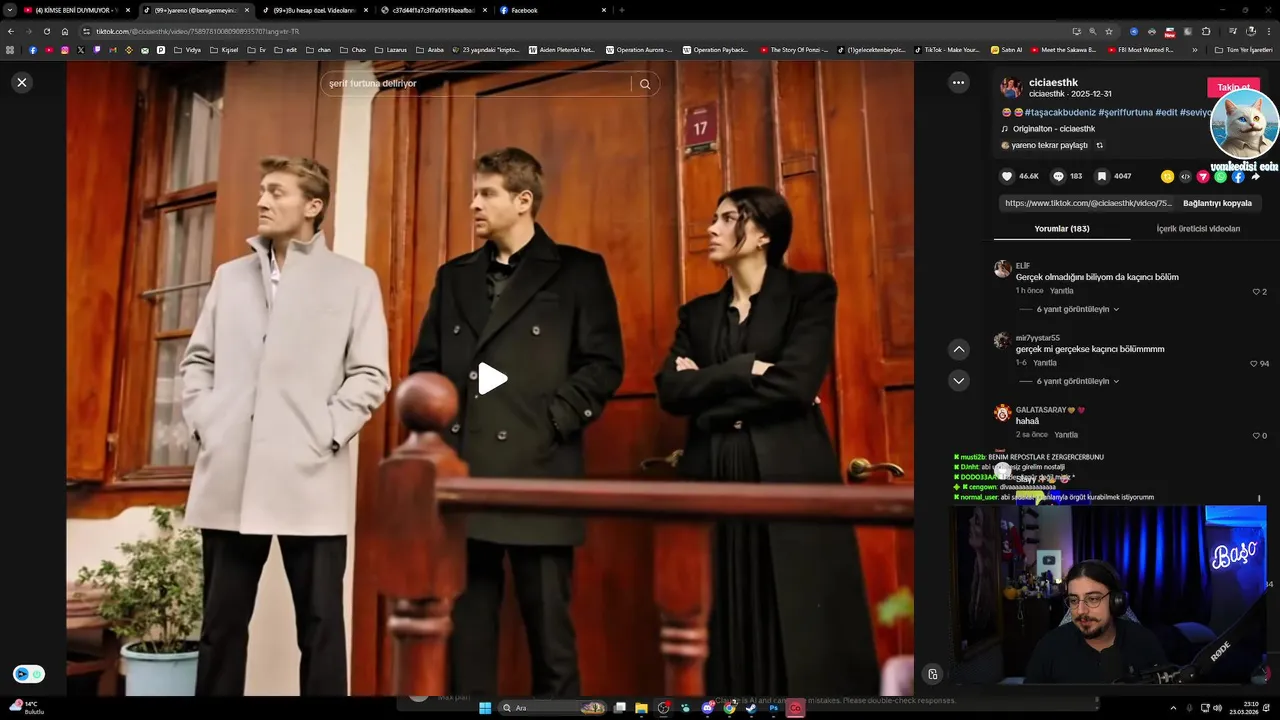Switch to Yorumlar (183) tab
Screen dimensions: 1280x720
tap(1062, 229)
